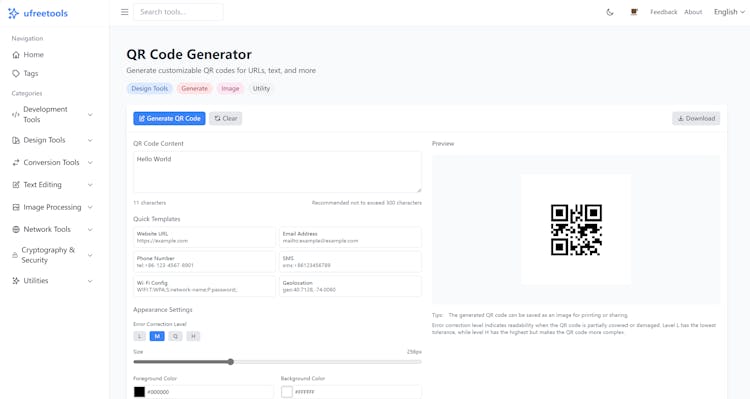Viewport: 750px width, 399px height.
Task: Click the coffee cup icon in header
Action: 634,12
